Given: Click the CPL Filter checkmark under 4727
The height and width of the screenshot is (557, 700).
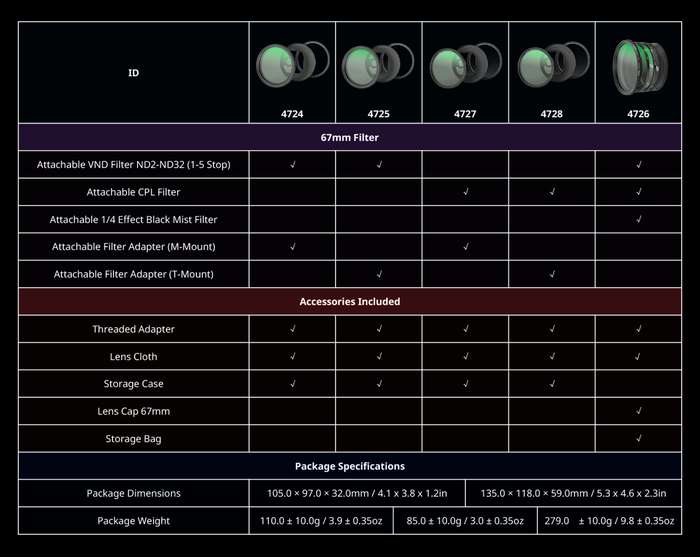Looking at the screenshot, I should [x=465, y=191].
